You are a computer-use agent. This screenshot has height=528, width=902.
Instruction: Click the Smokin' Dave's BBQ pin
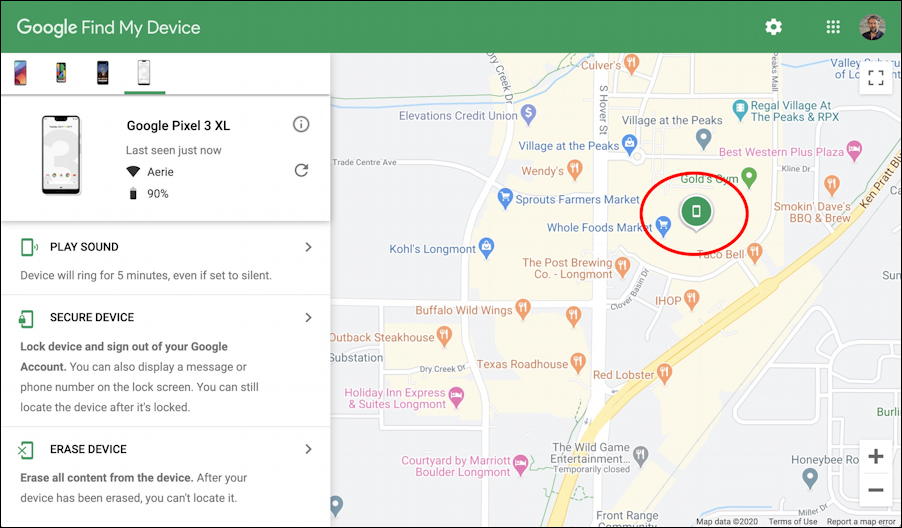pos(831,185)
